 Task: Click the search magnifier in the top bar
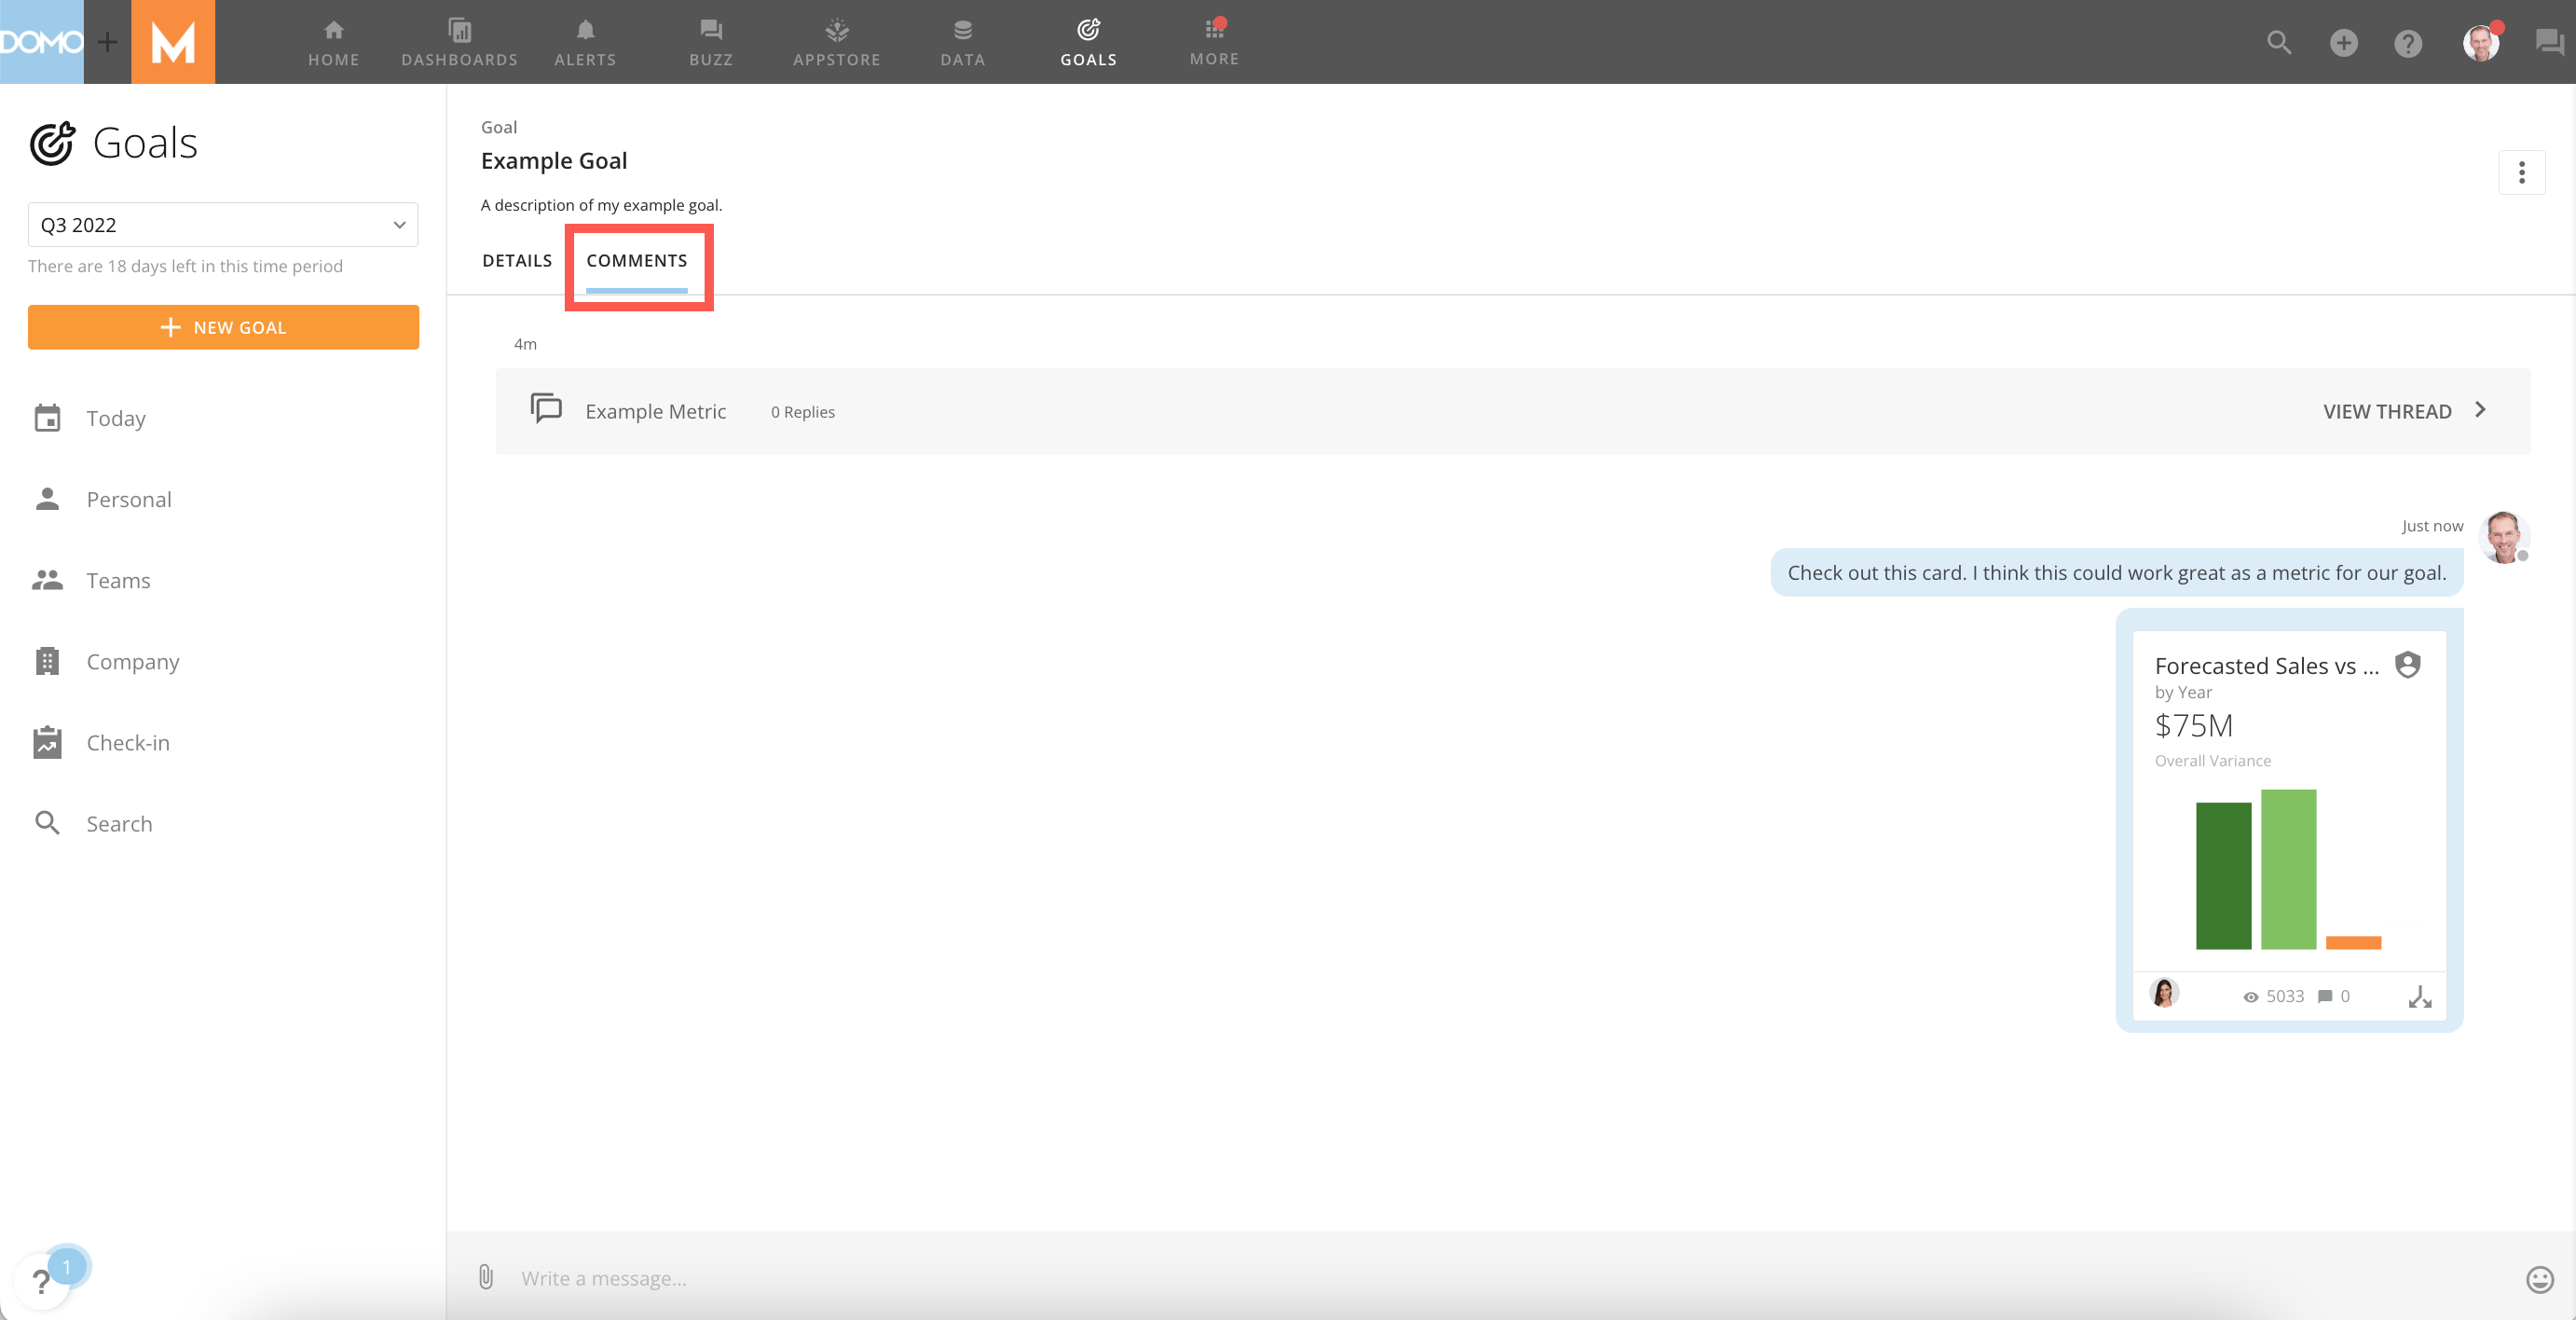(x=2279, y=42)
